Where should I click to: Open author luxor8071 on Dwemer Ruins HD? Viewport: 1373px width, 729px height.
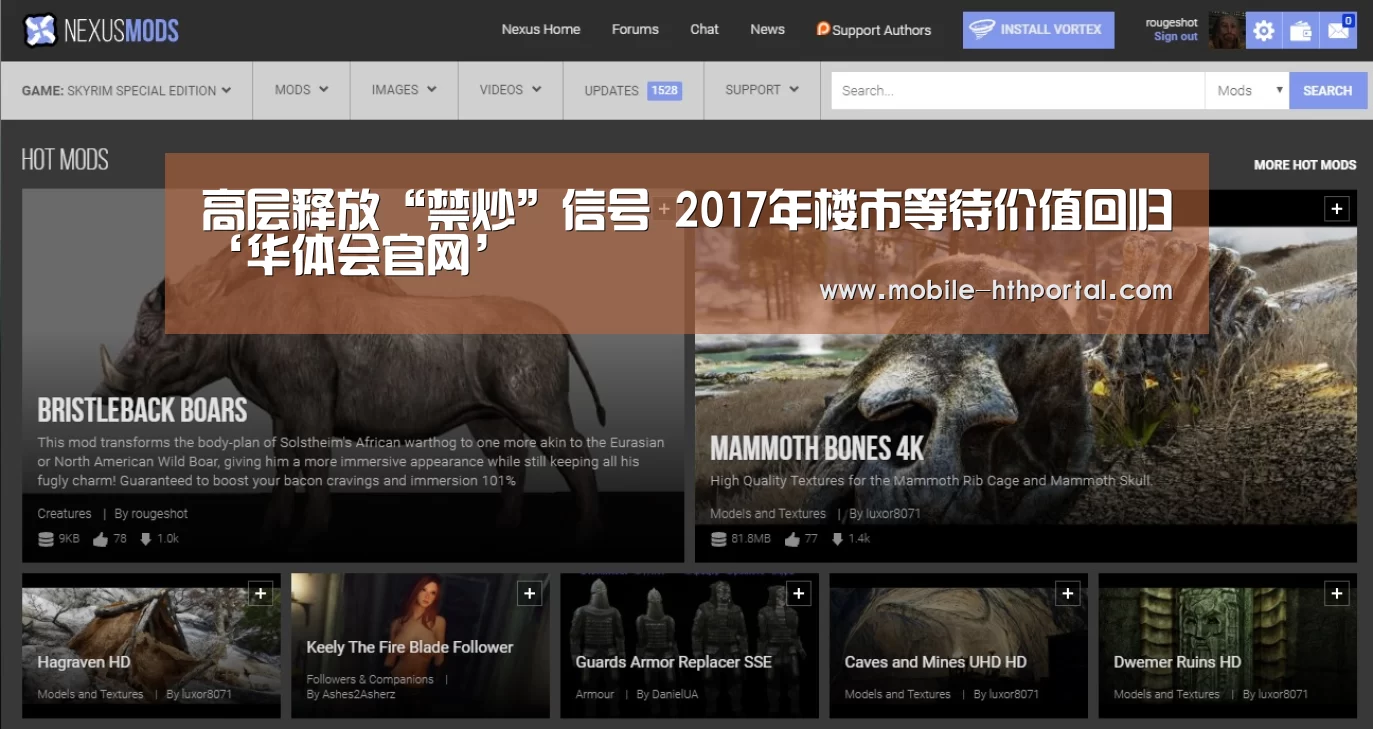pyautogui.click(x=1275, y=694)
